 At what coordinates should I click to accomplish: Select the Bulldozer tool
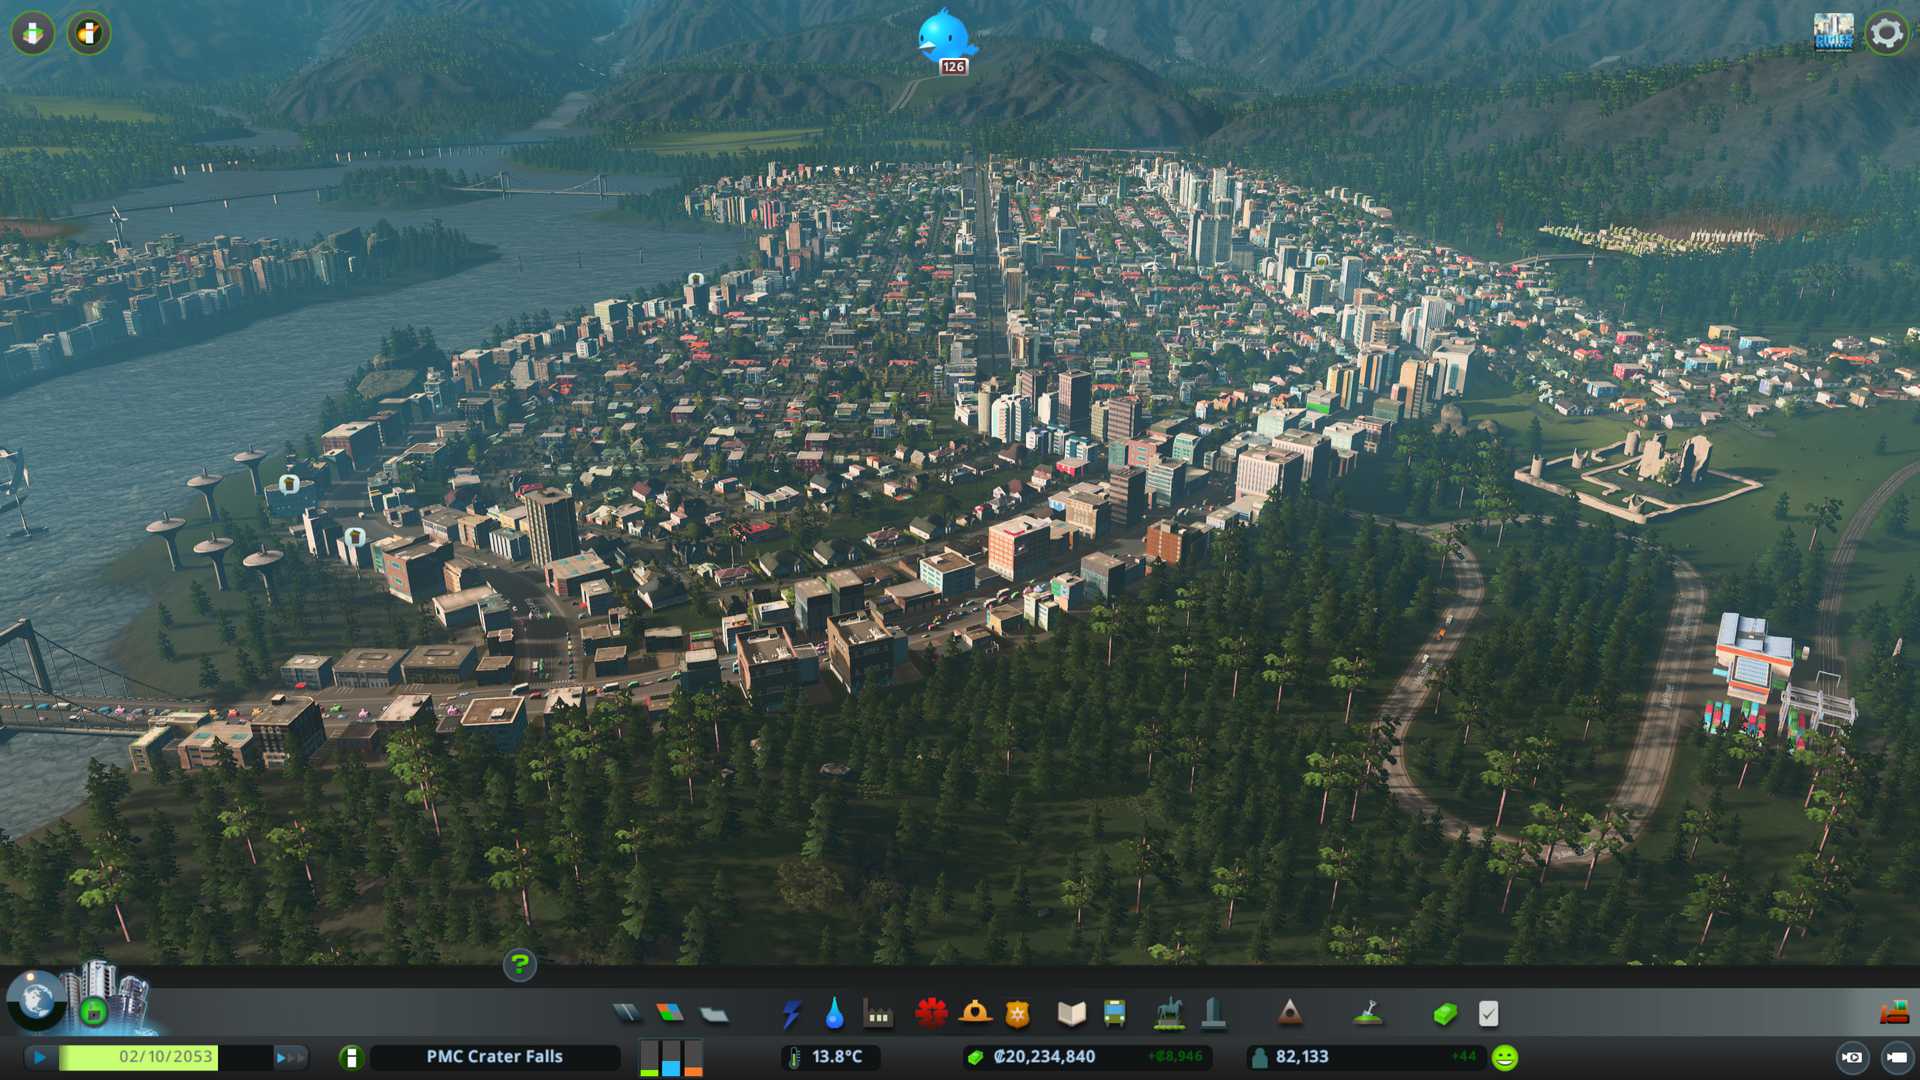(x=1893, y=1014)
